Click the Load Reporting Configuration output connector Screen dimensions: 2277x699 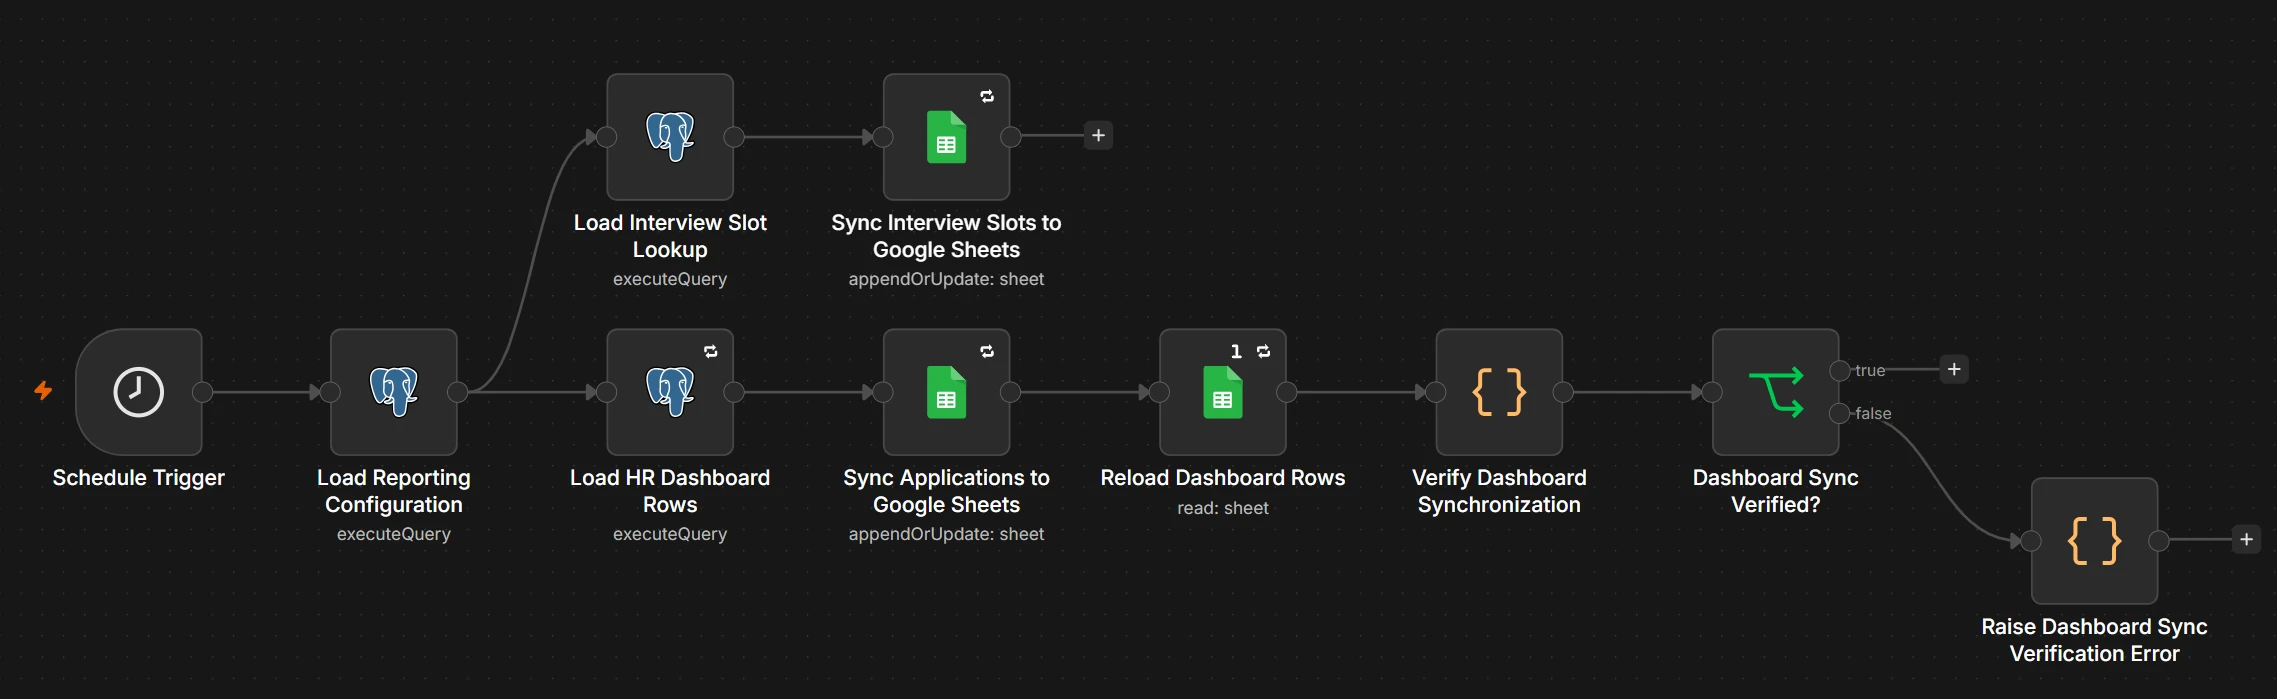(457, 392)
